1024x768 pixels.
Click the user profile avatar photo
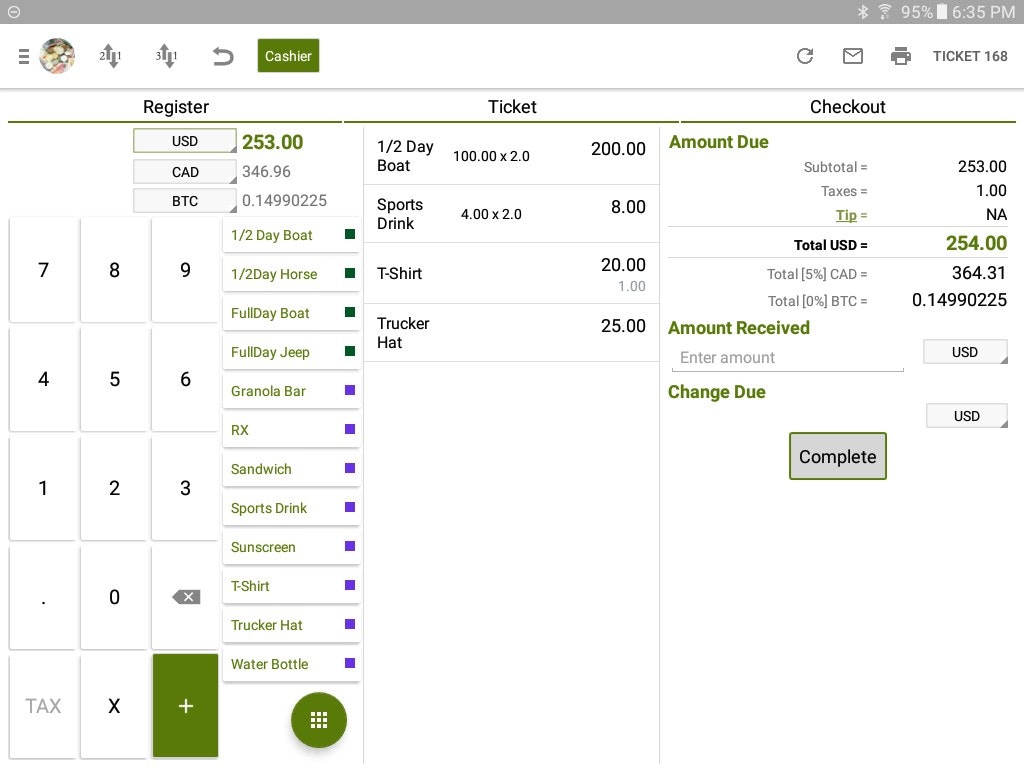pyautogui.click(x=57, y=56)
